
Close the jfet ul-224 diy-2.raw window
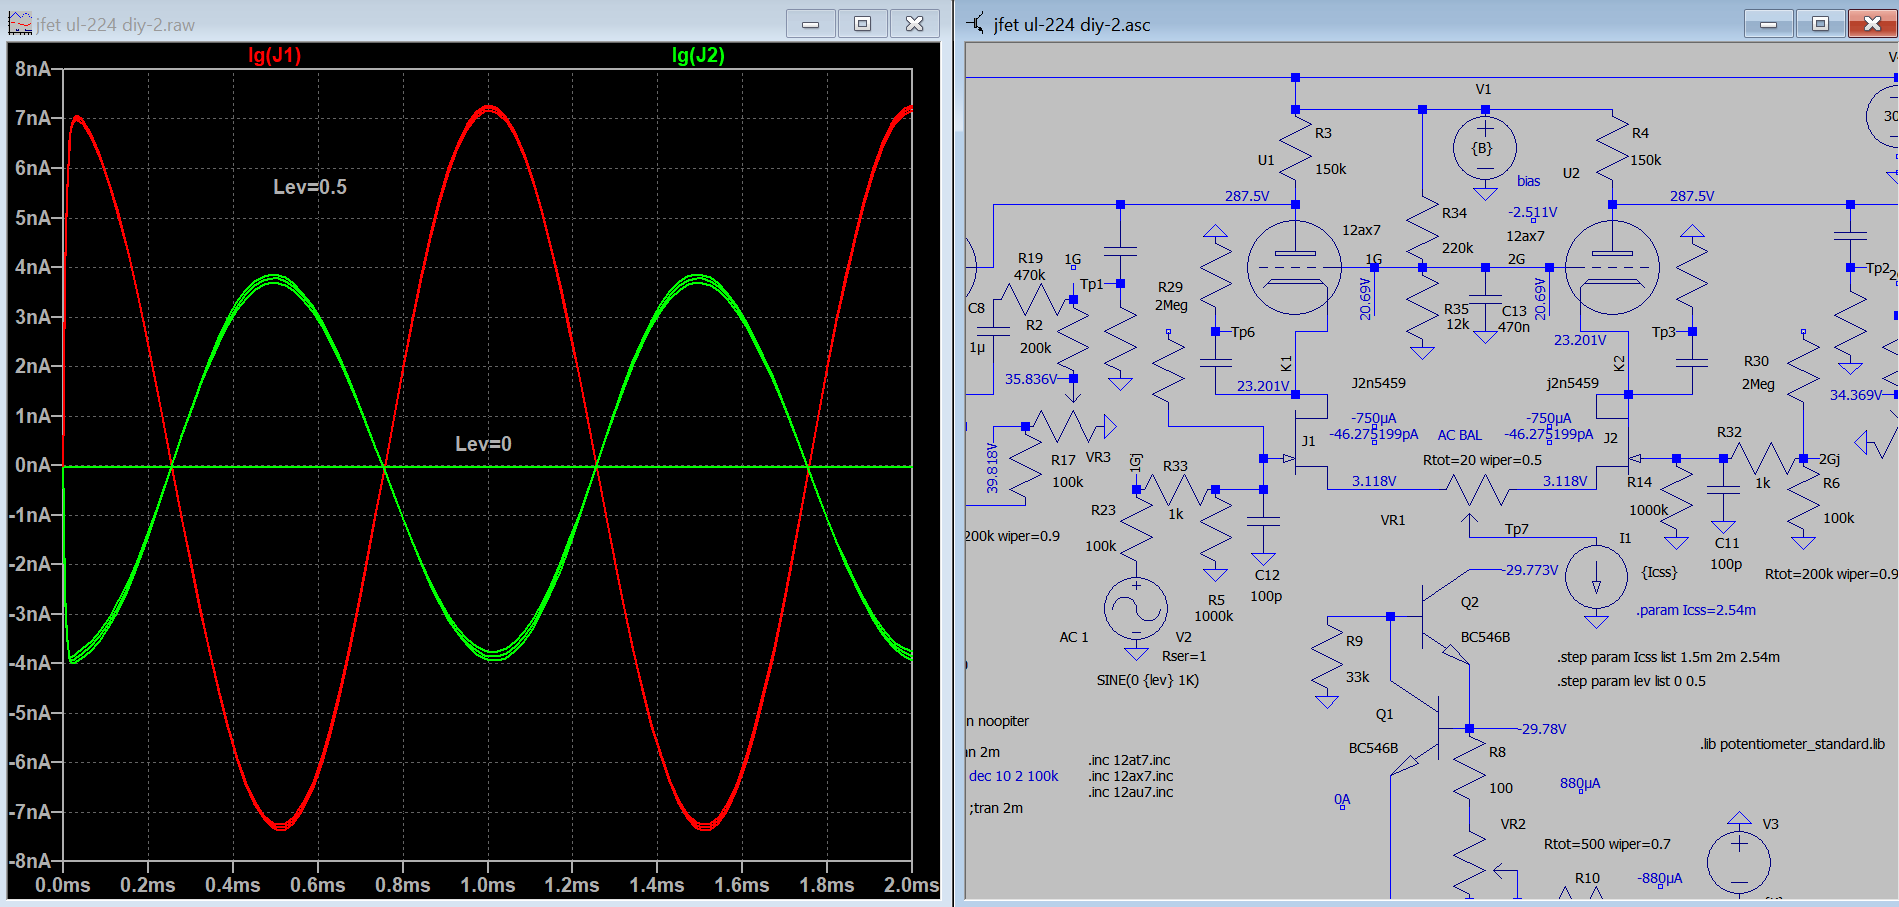[914, 24]
